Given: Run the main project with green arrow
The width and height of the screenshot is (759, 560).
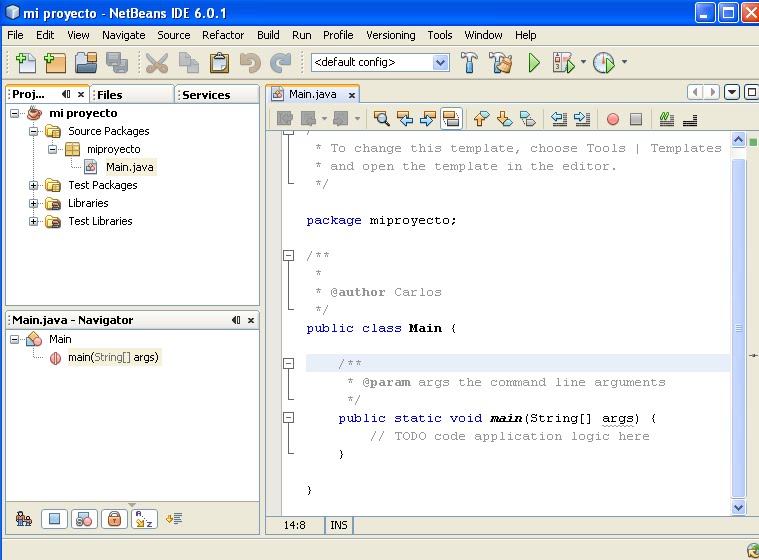Looking at the screenshot, I should pyautogui.click(x=534, y=62).
